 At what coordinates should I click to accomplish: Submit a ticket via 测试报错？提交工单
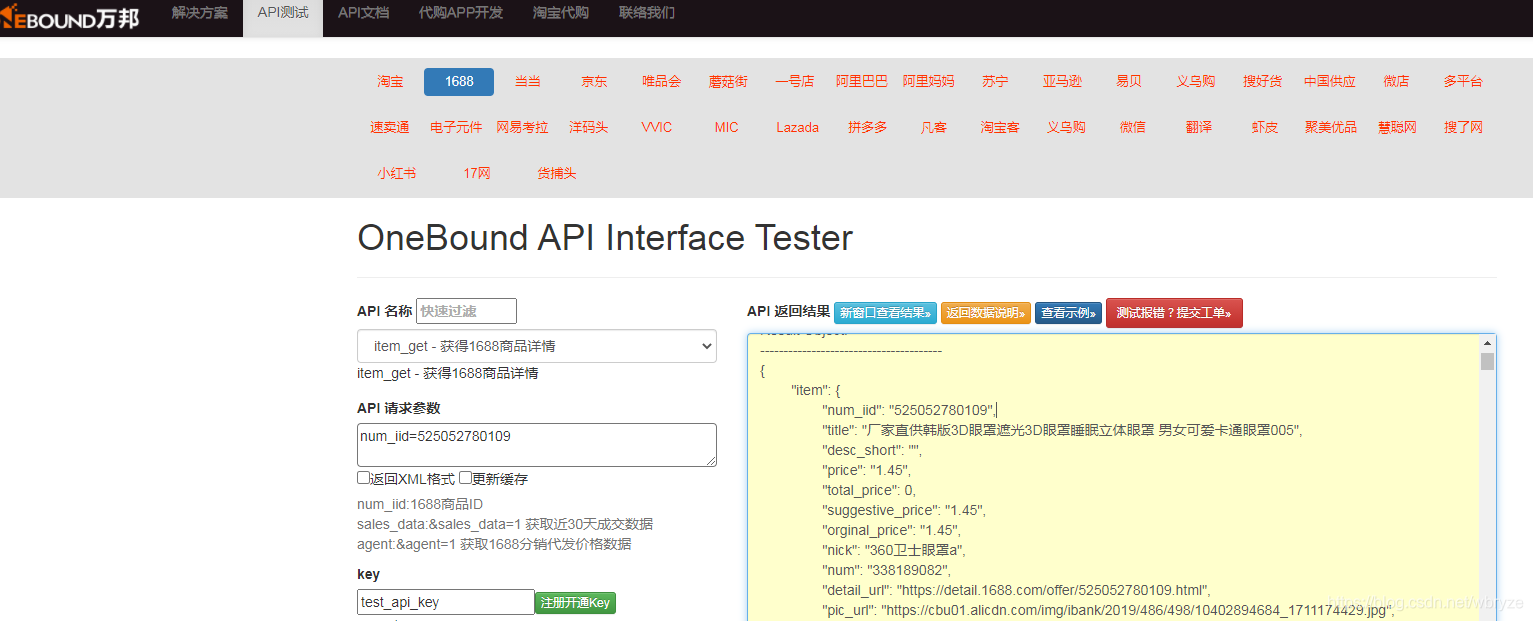click(x=1174, y=313)
